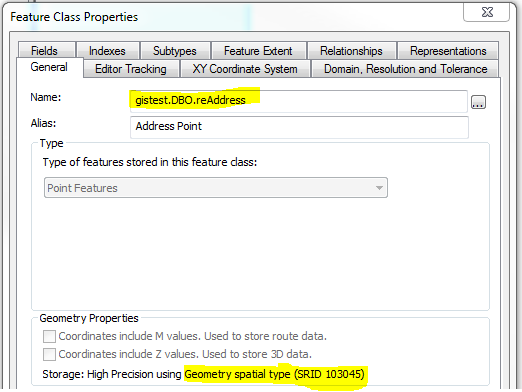Screen dimensions: 522x392
Task: Click the ellipsis button beside Name
Action: pyautogui.click(x=478, y=102)
